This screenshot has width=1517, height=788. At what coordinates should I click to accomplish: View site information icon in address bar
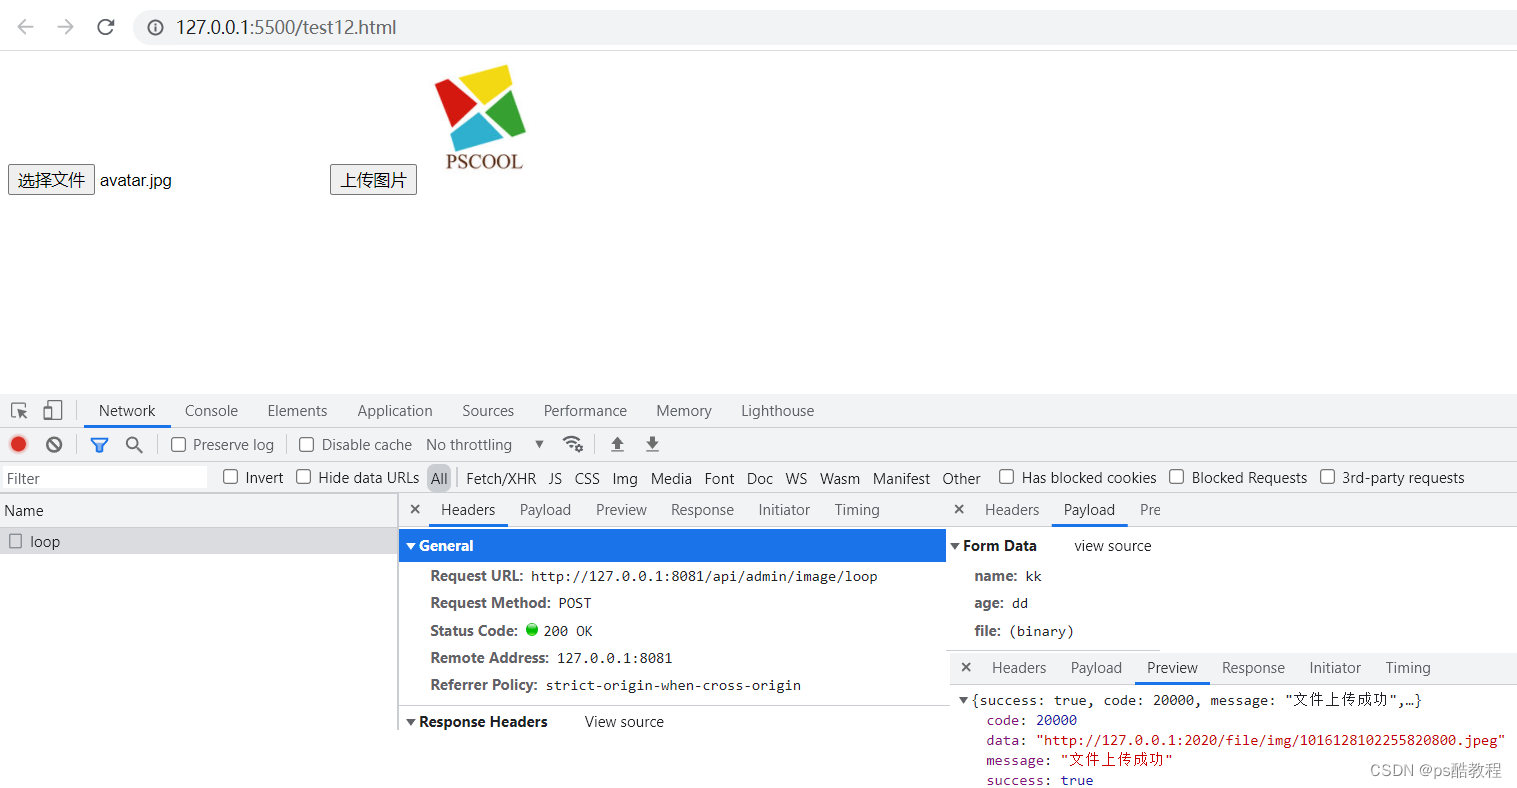point(156,28)
